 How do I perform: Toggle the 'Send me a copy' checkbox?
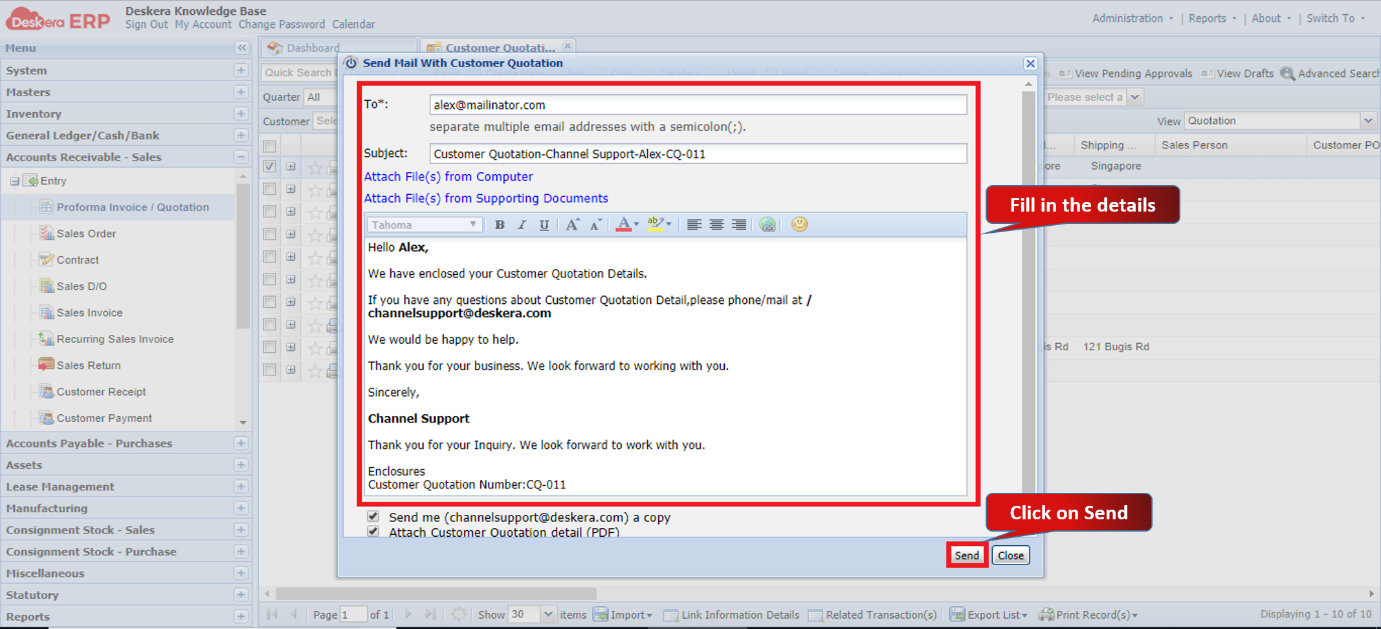373,517
